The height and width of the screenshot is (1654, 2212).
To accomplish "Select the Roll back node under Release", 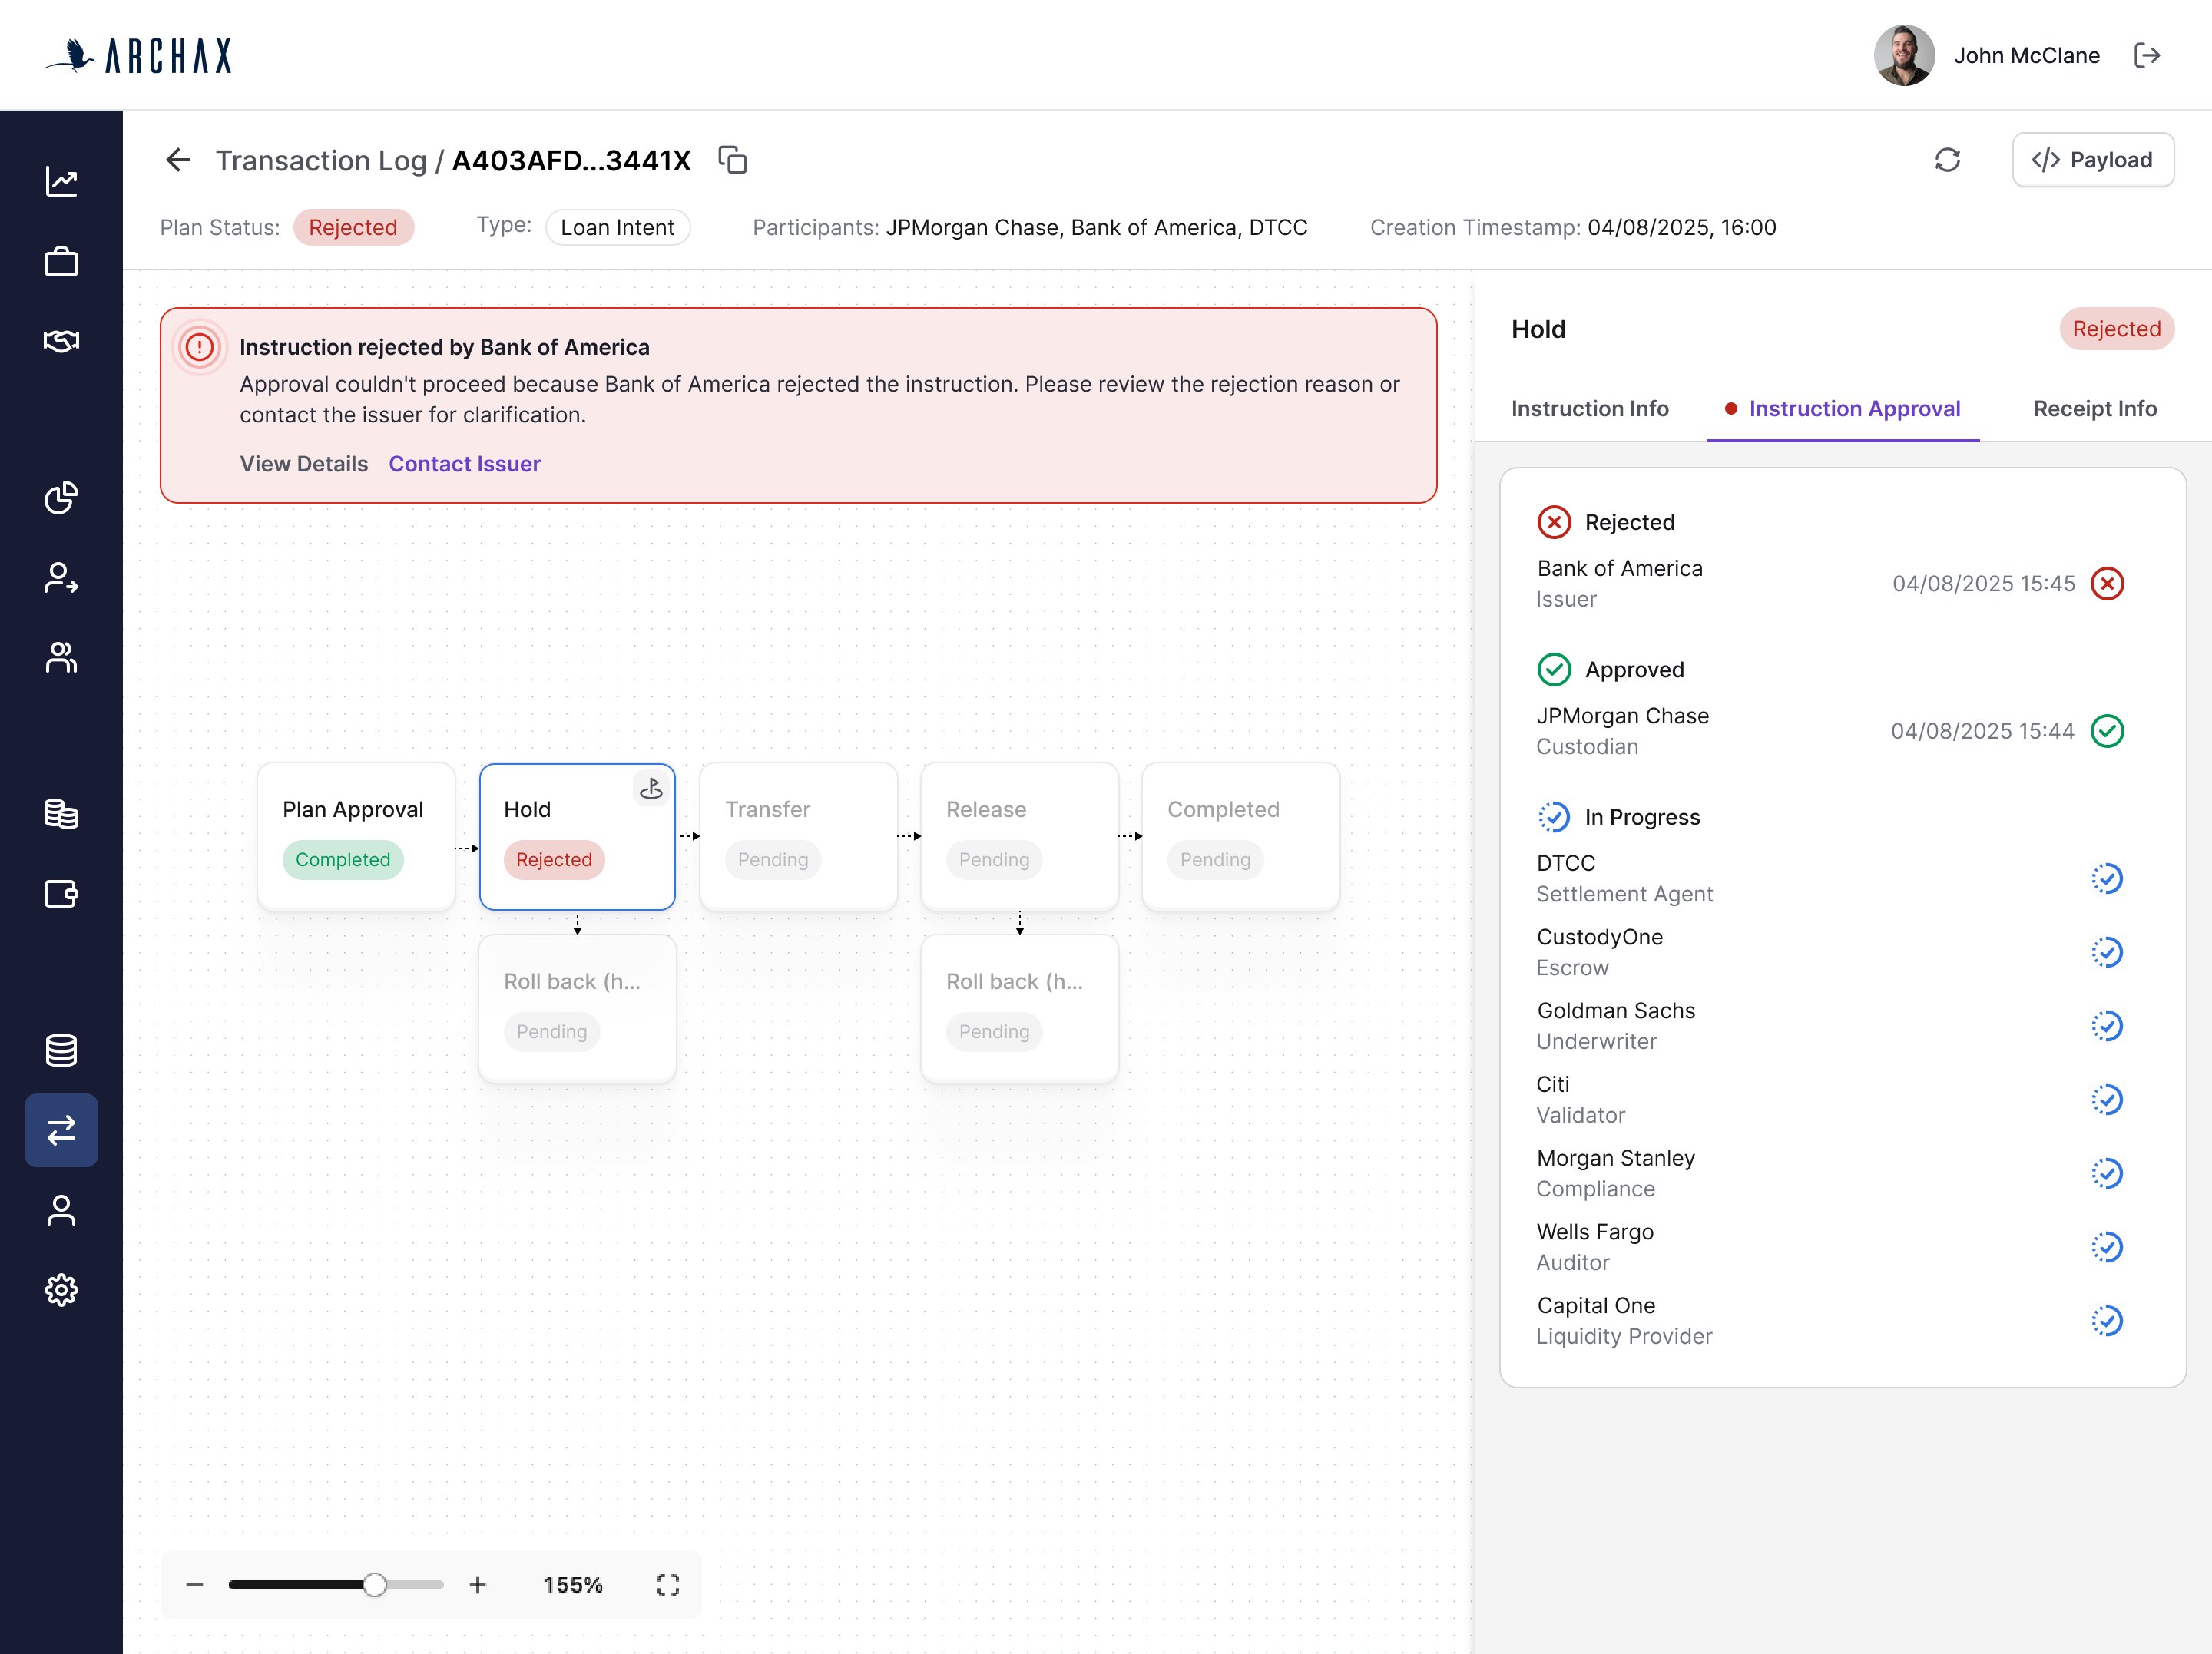I will [1019, 1009].
